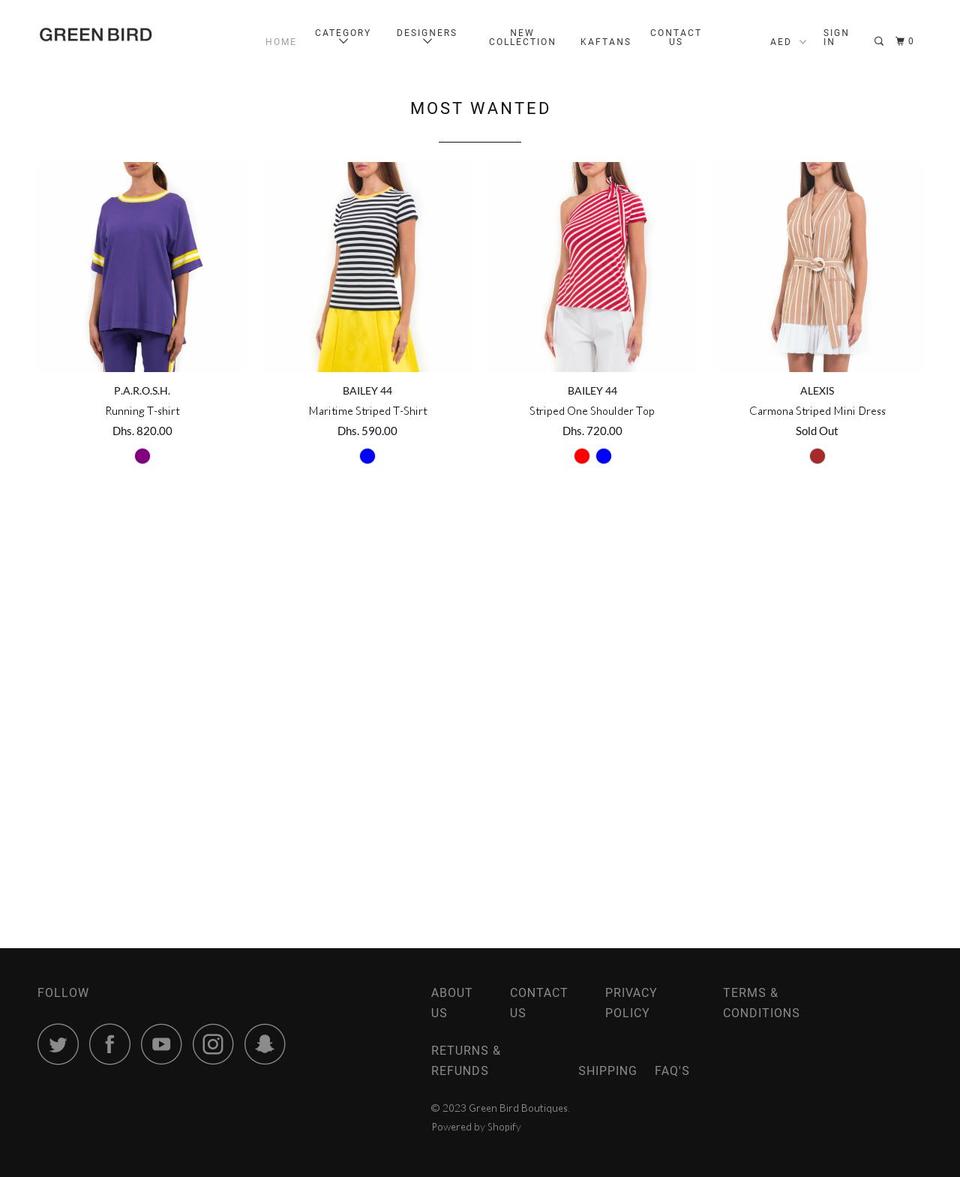
Task: Visit the Facebook page icon
Action: [110, 1044]
